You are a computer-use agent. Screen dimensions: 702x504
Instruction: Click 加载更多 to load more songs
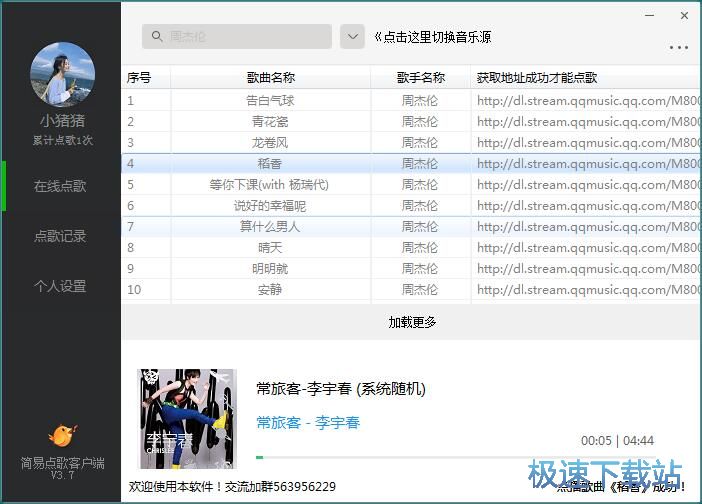[412, 322]
